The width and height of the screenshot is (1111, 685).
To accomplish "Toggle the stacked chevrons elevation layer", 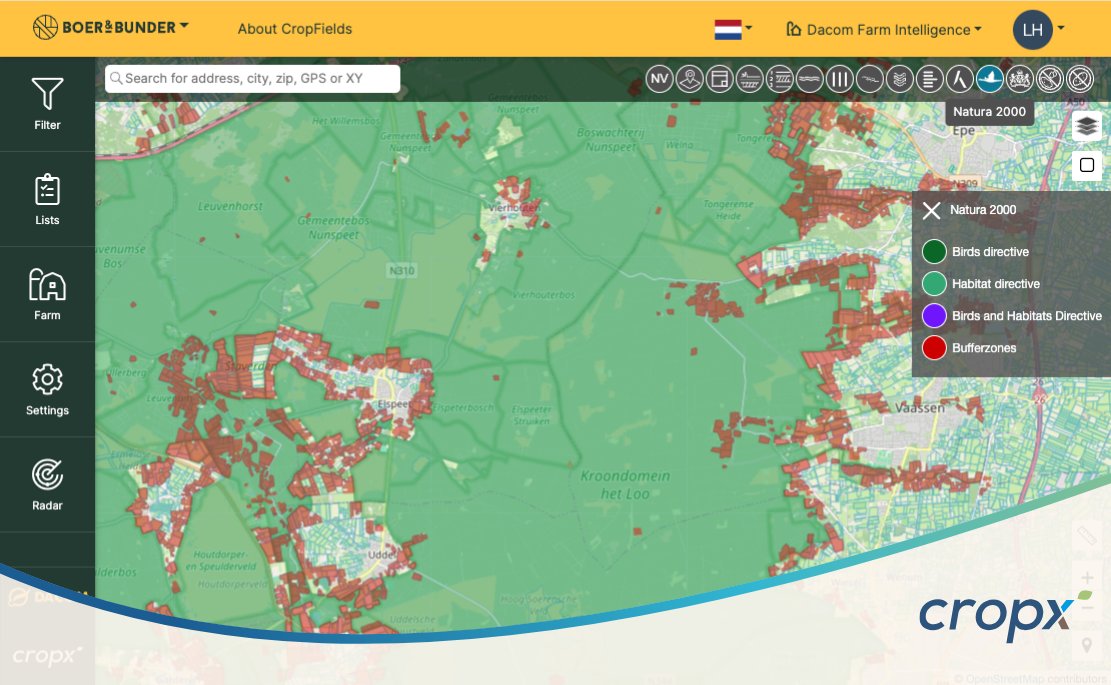I will click(x=899, y=79).
